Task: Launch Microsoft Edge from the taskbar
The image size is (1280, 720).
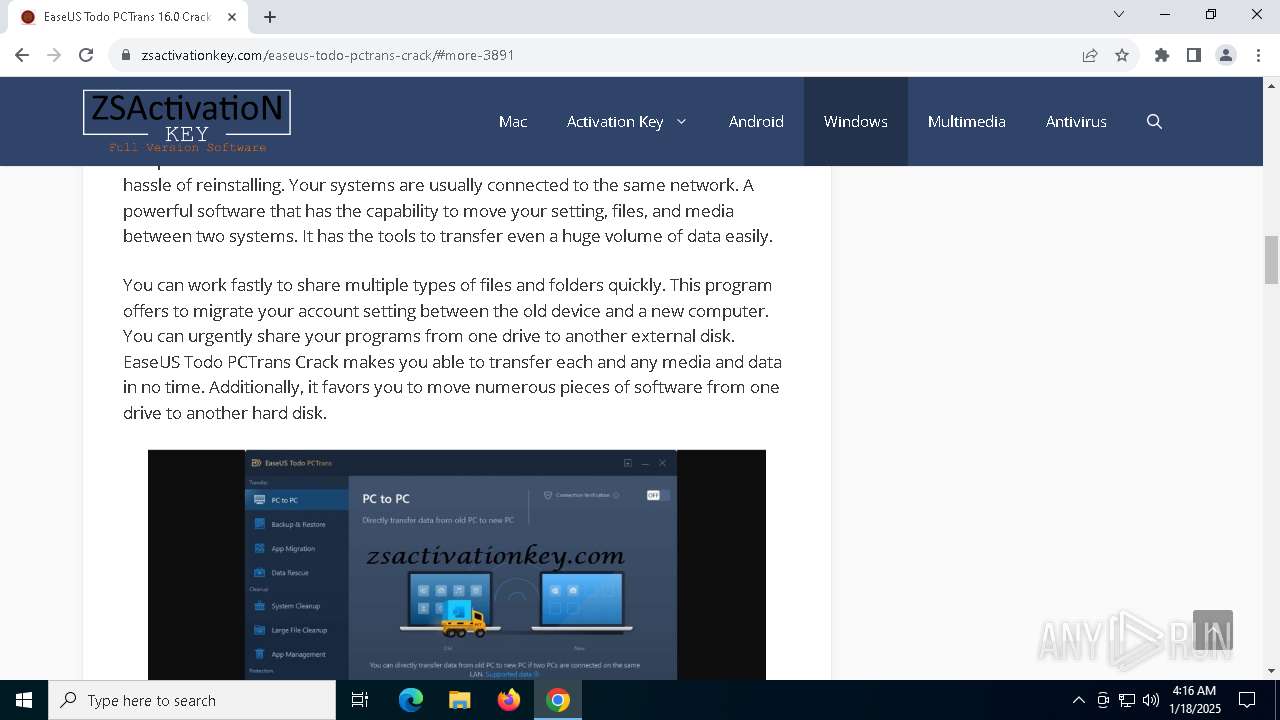Action: pyautogui.click(x=411, y=700)
